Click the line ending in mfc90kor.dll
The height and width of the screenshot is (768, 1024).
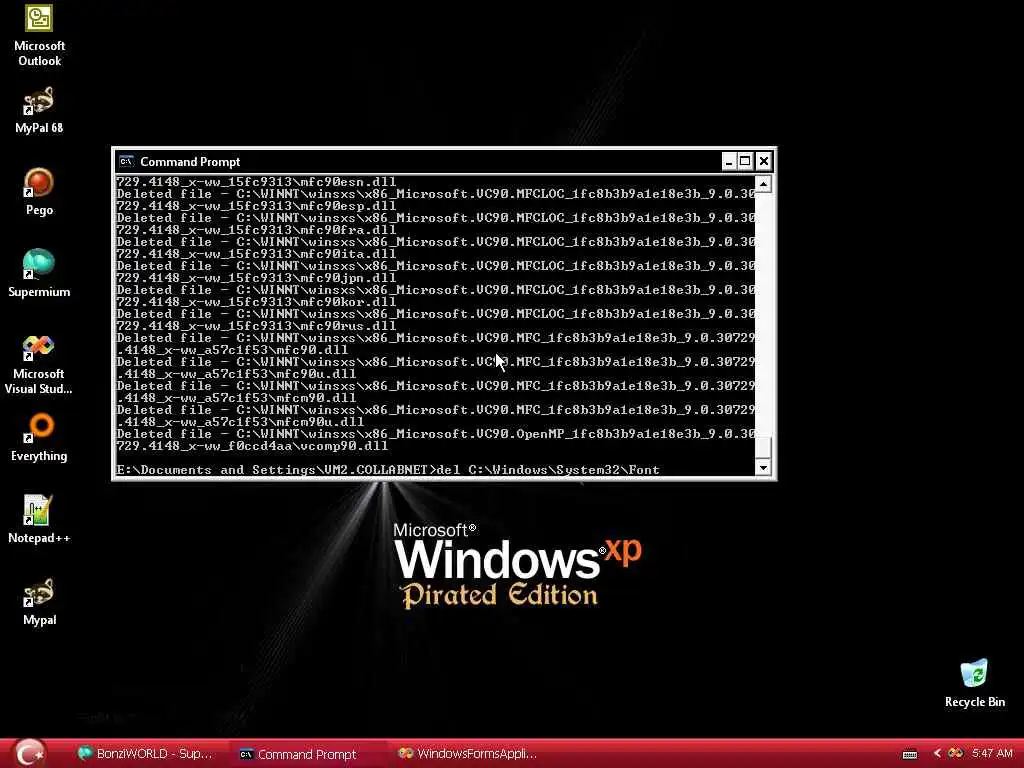tap(256, 302)
